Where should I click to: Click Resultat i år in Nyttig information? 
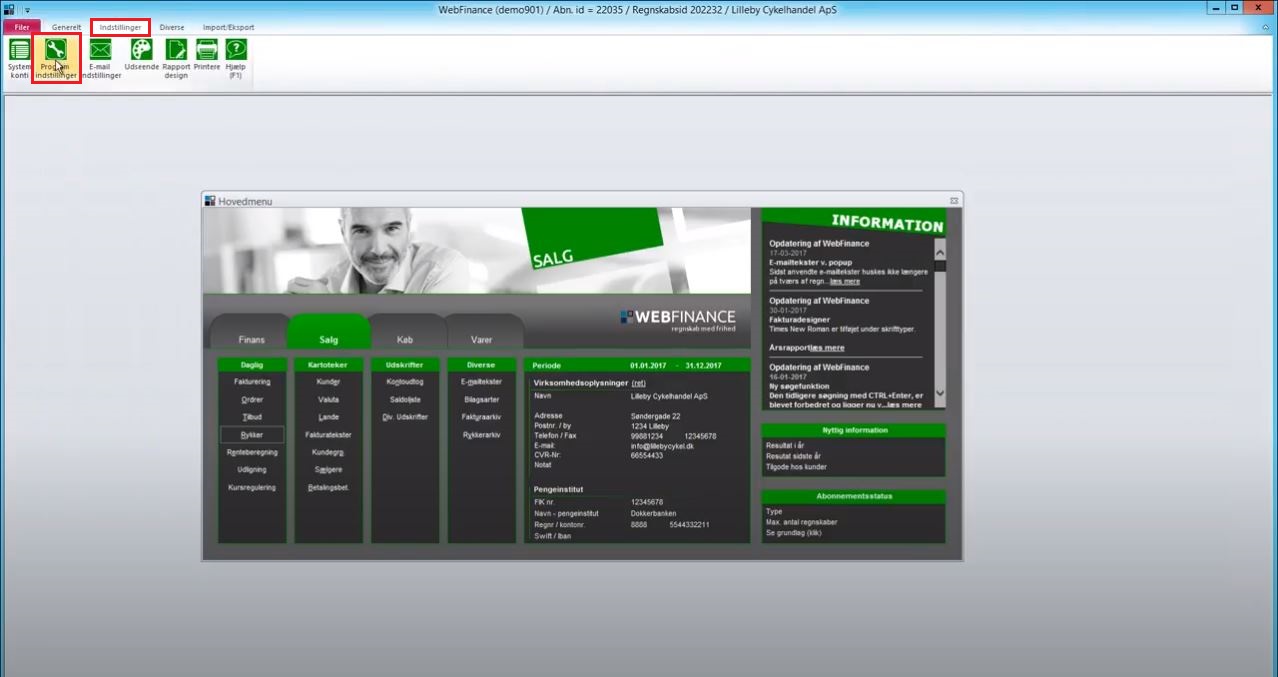point(784,446)
